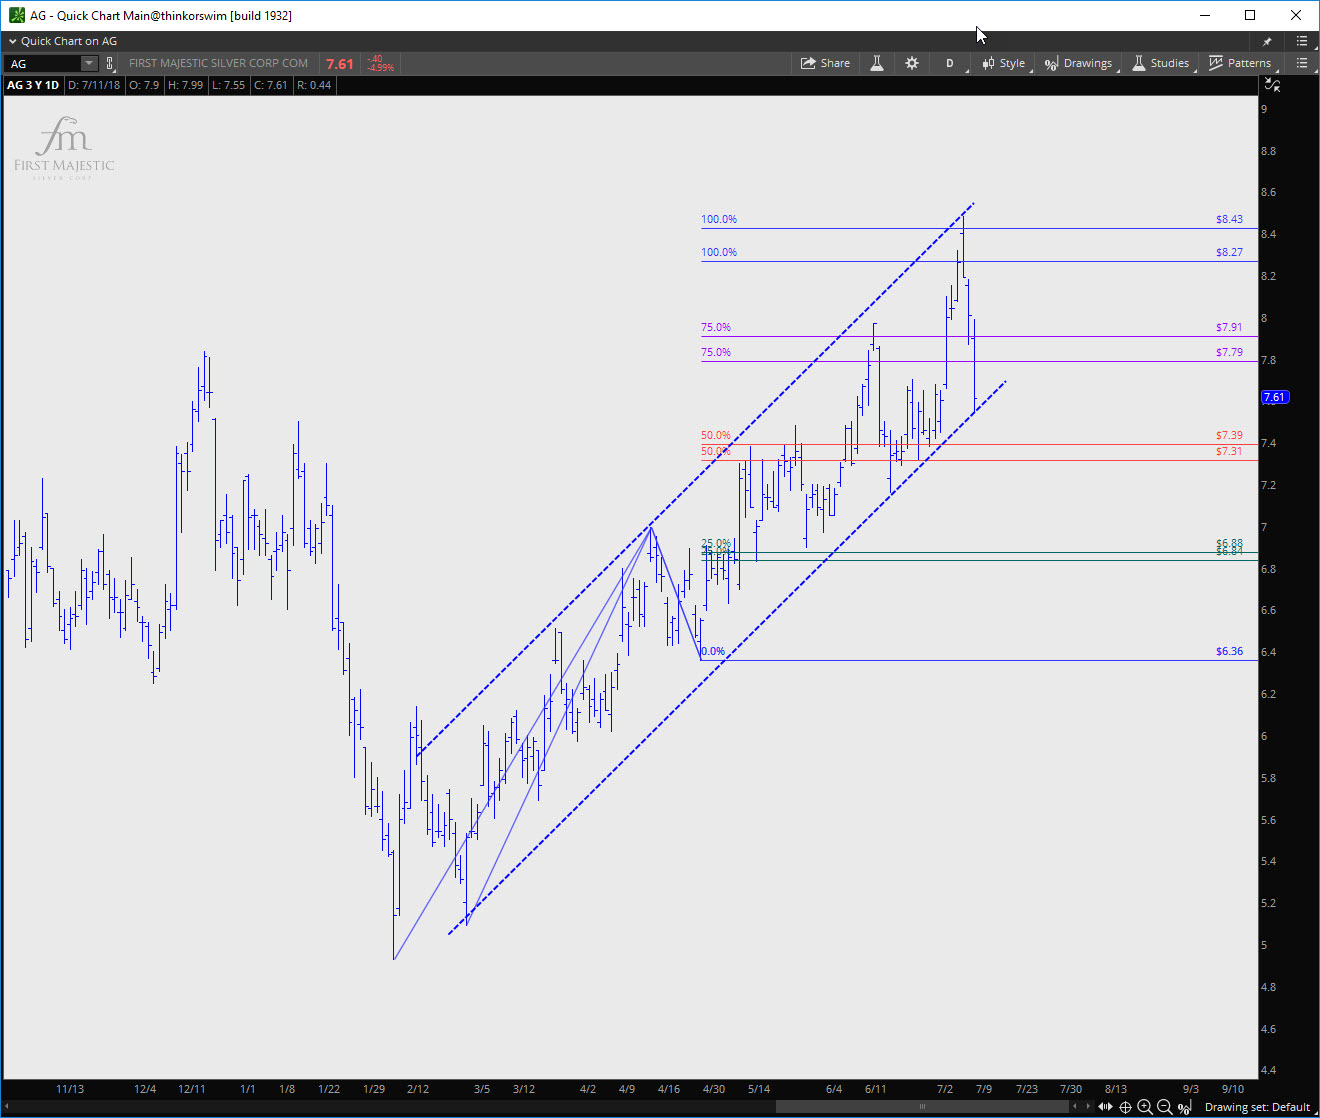Open the Studies menu
1320x1118 pixels.
(x=1161, y=63)
